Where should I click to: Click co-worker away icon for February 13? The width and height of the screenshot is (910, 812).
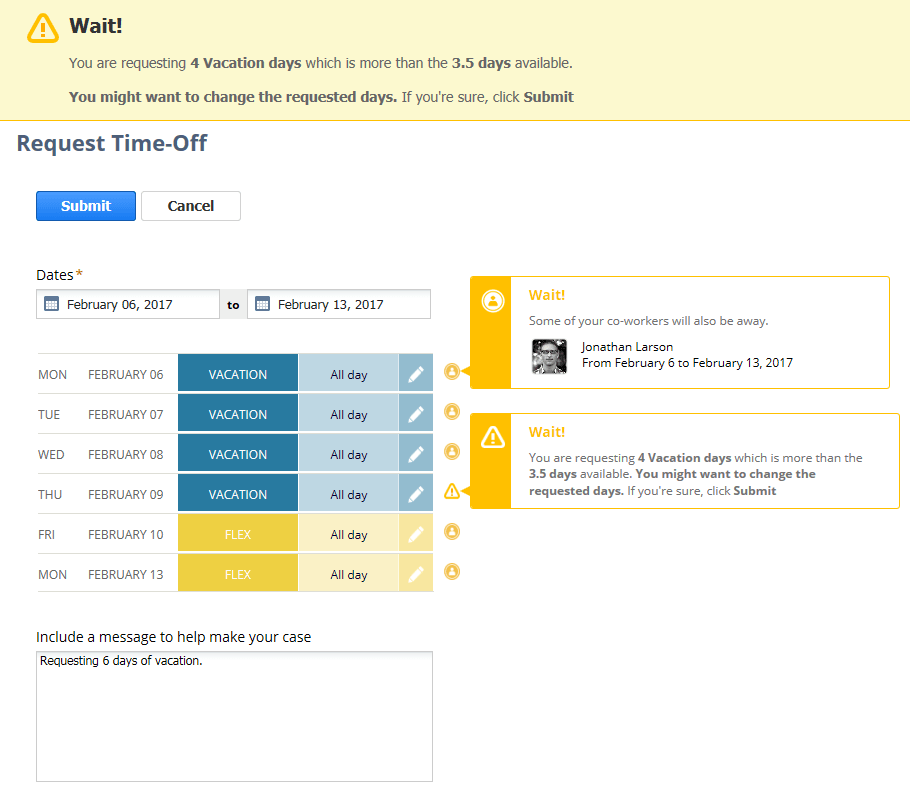pos(452,572)
